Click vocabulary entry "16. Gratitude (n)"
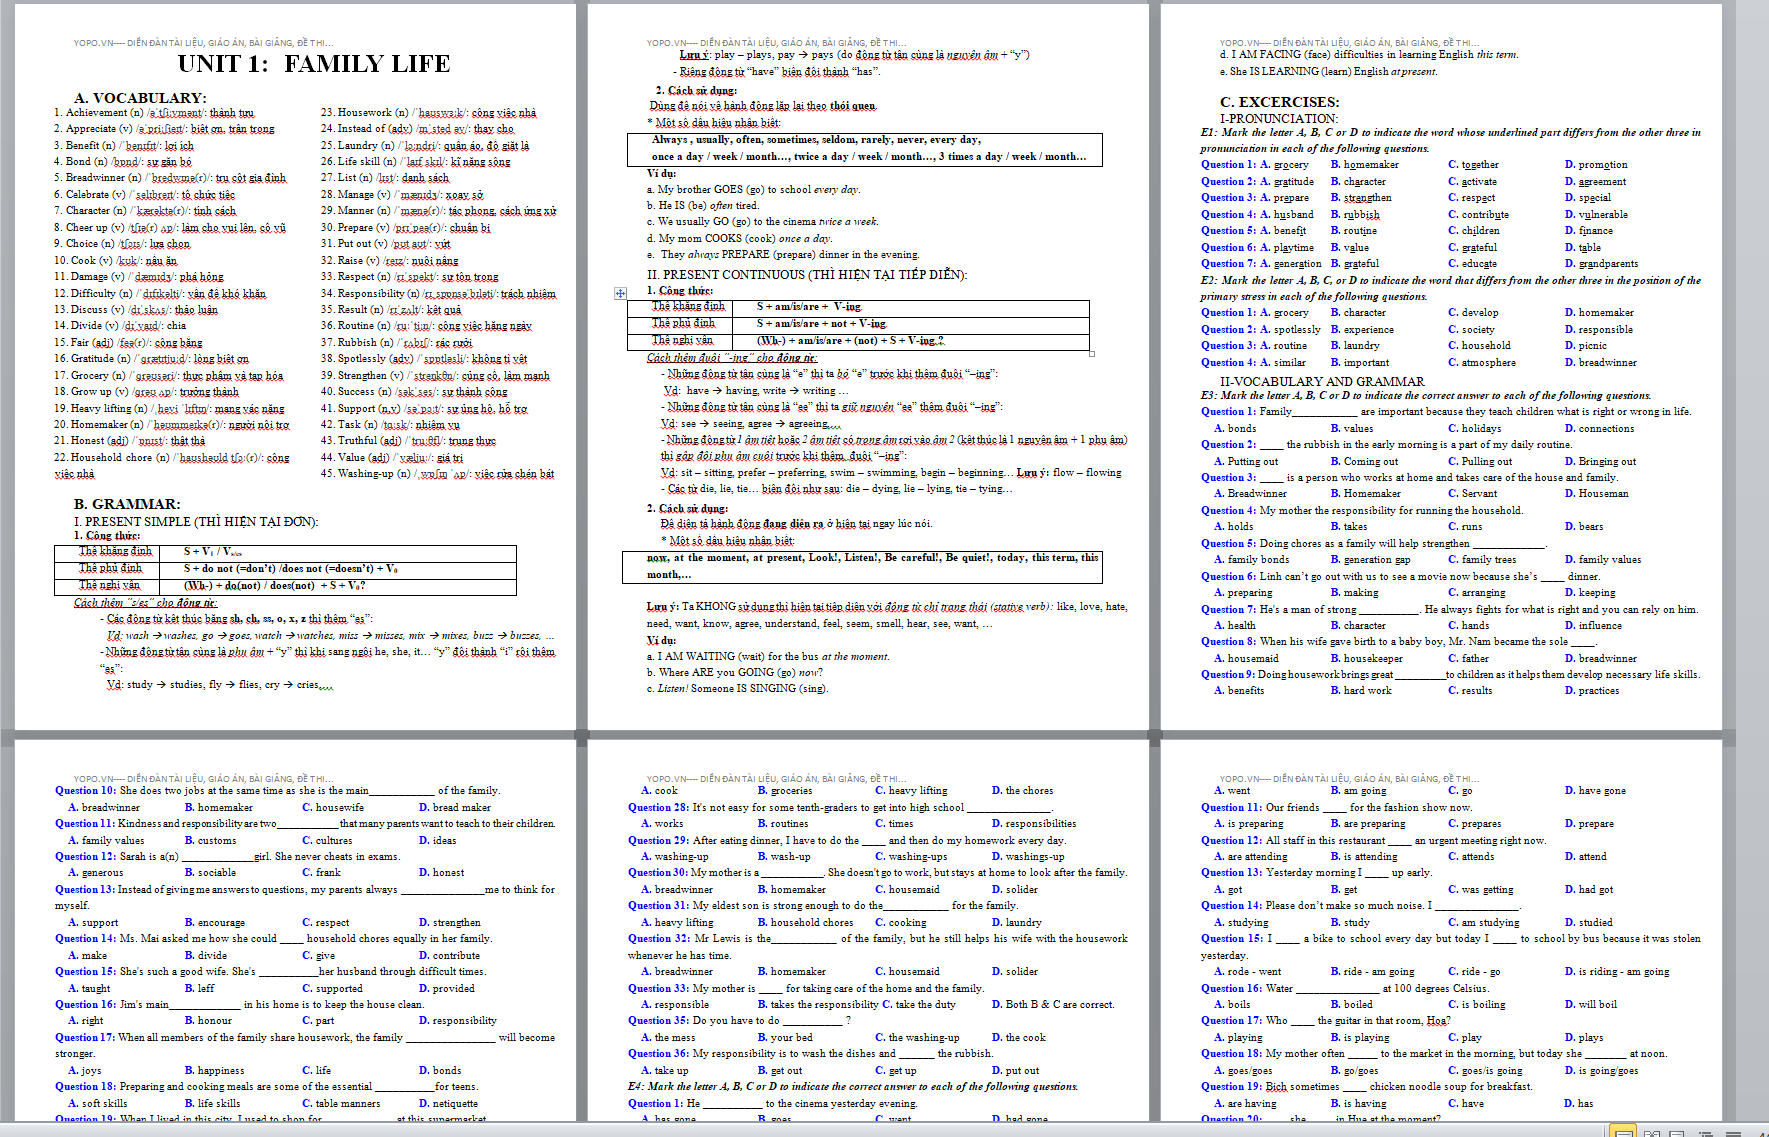The height and width of the screenshot is (1137, 1769). [x=92, y=358]
